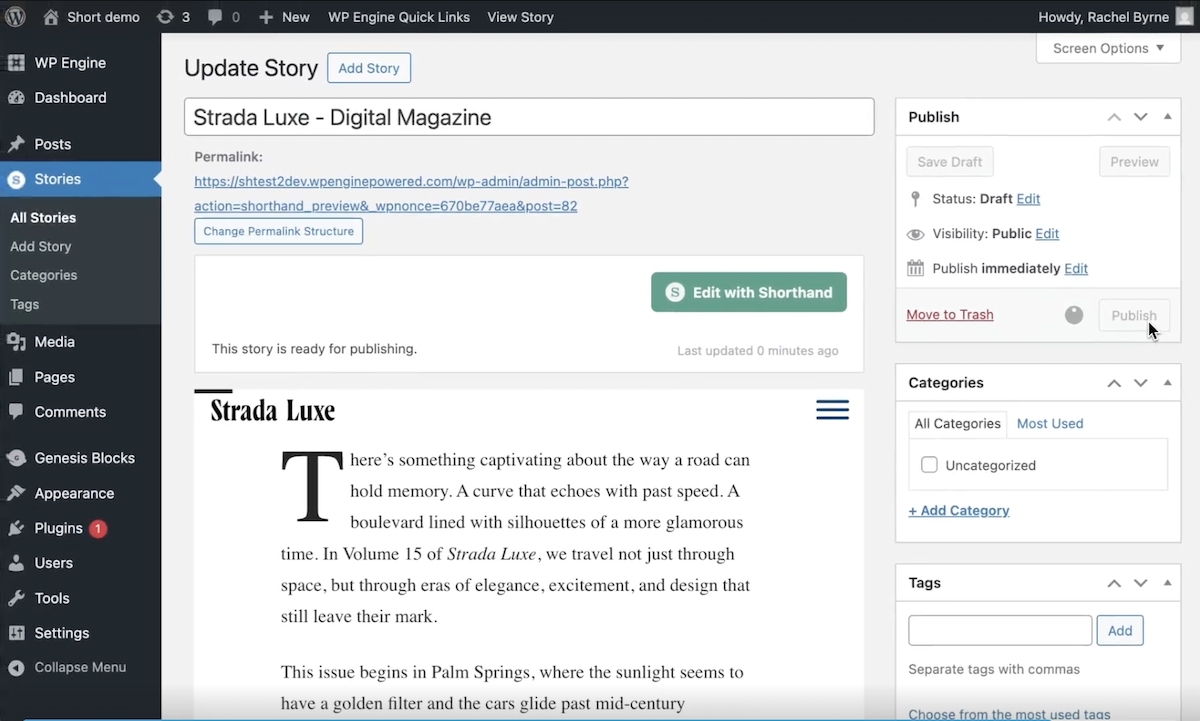Screen dimensions: 1200x721
Task: Click the WordPress logo in the admin bar
Action: point(14,16)
